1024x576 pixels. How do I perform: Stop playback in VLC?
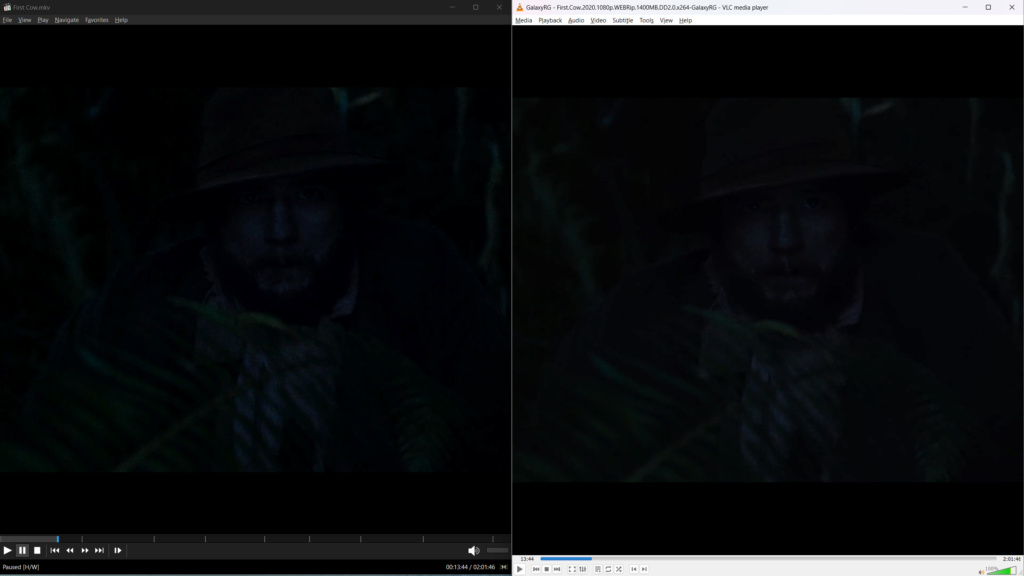[x=547, y=569]
